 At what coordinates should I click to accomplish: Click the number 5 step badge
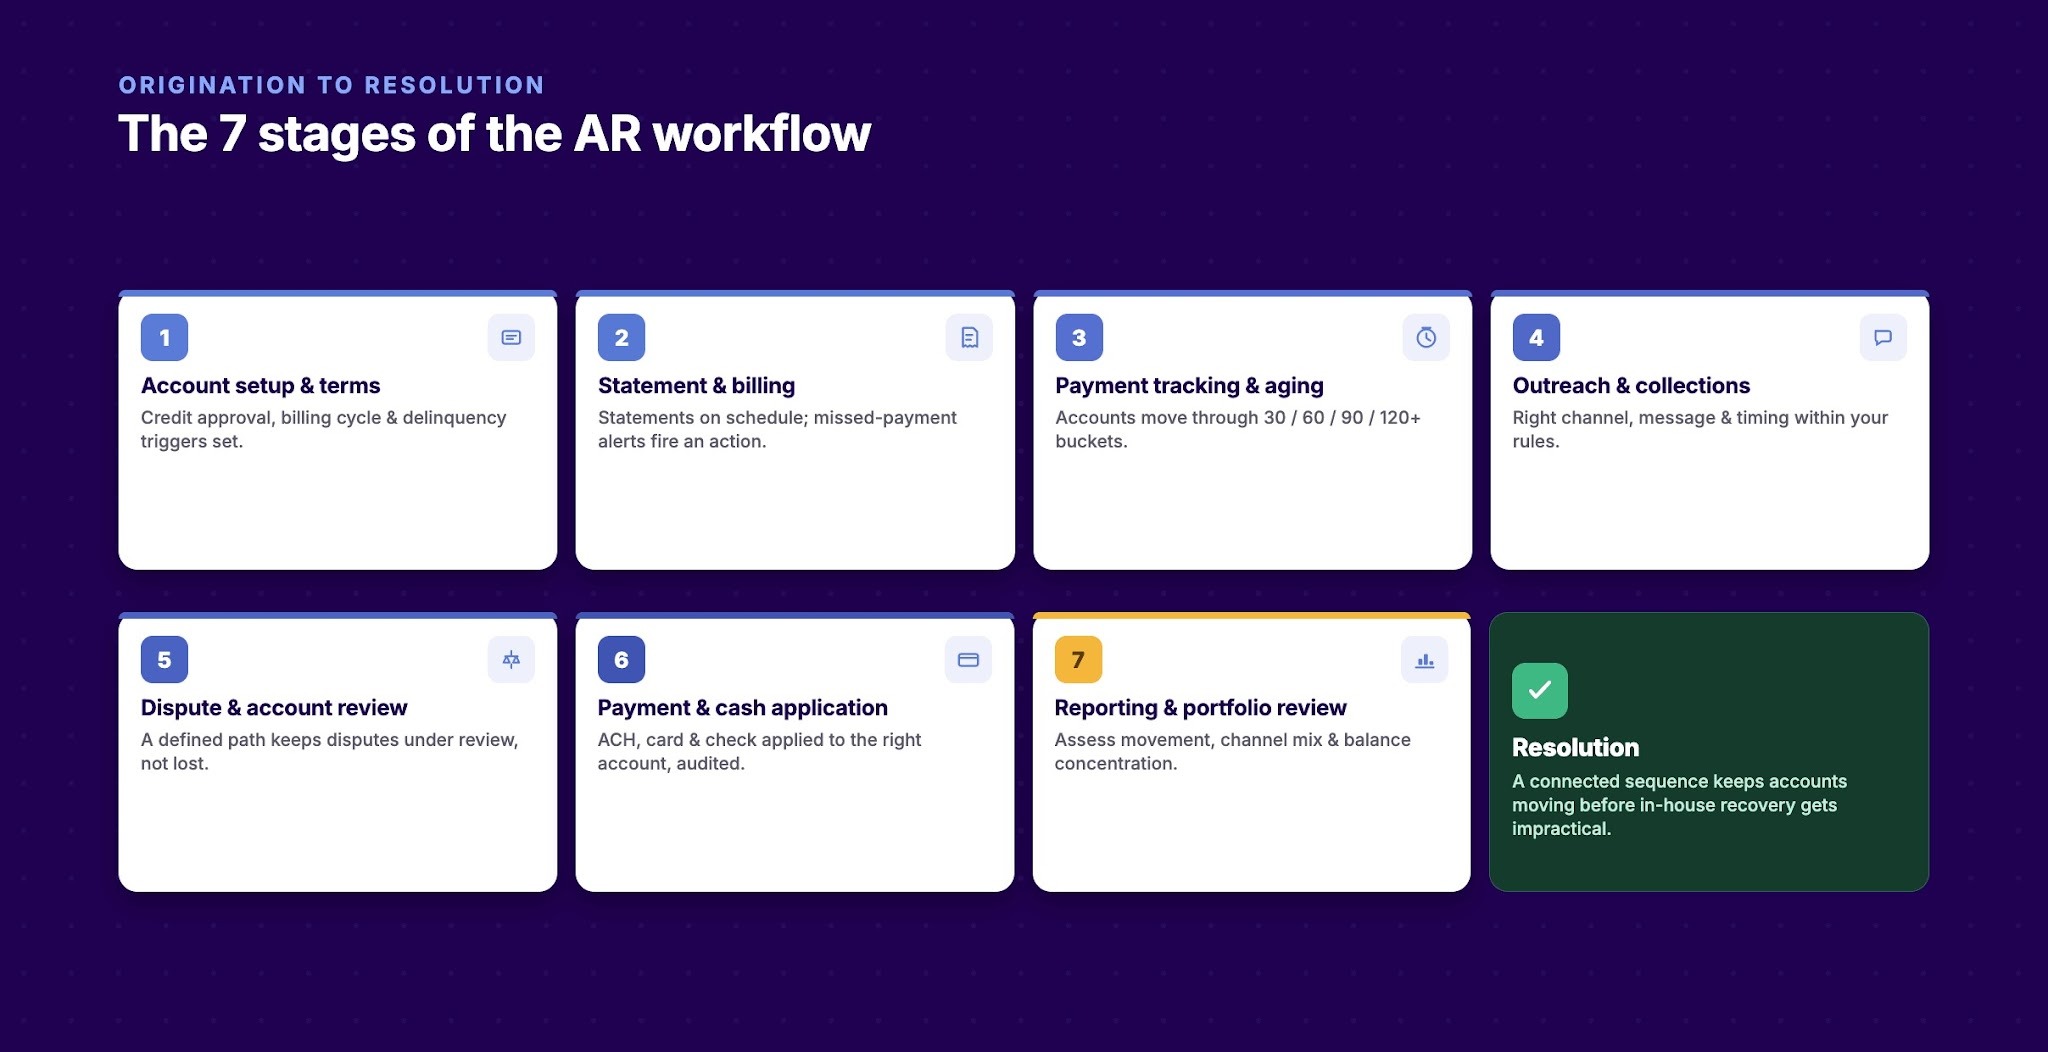click(x=165, y=660)
